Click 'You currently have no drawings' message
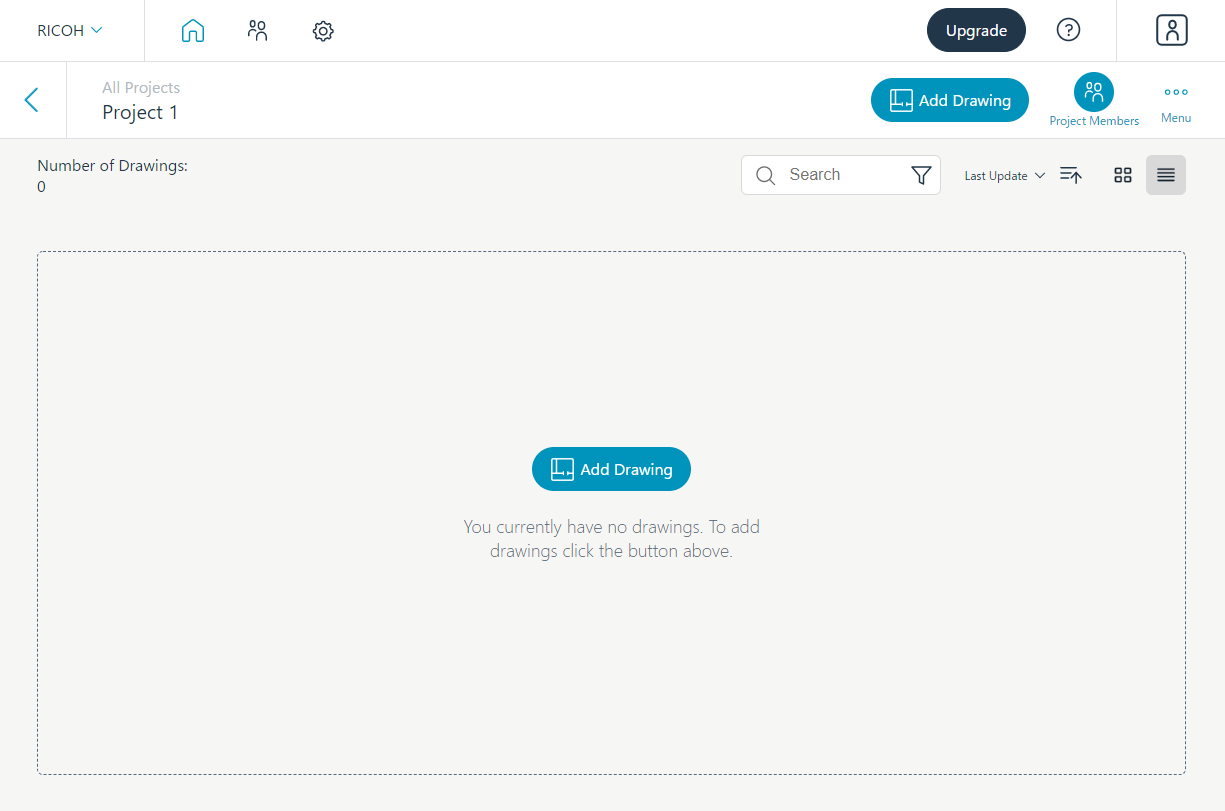This screenshot has height=811, width=1225. tap(611, 539)
